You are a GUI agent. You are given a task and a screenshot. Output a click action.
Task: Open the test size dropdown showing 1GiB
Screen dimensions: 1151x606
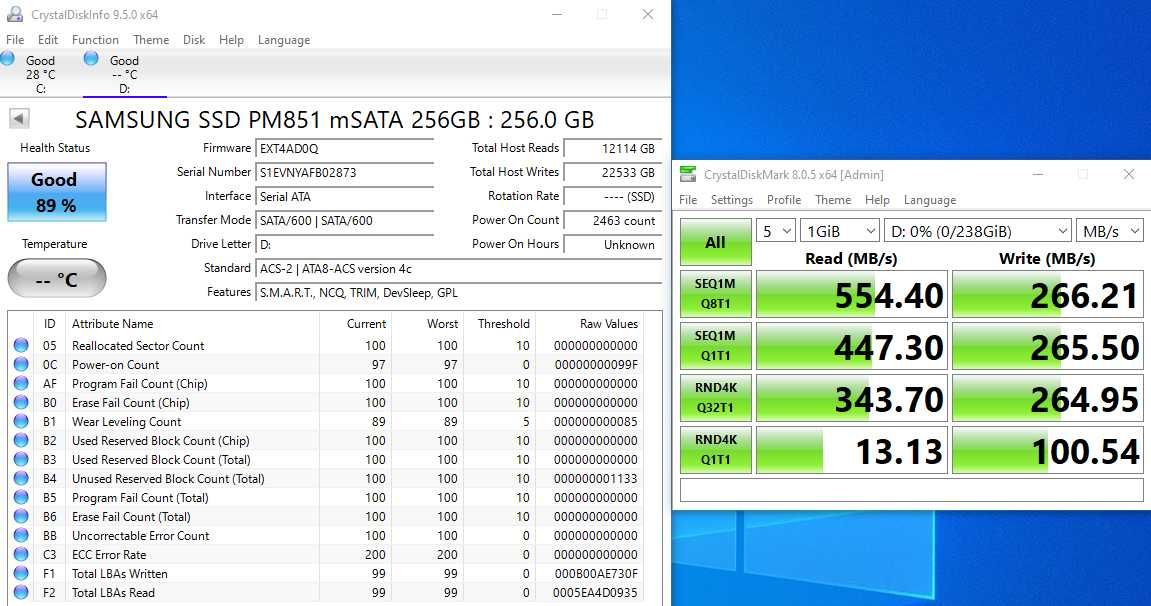point(840,231)
